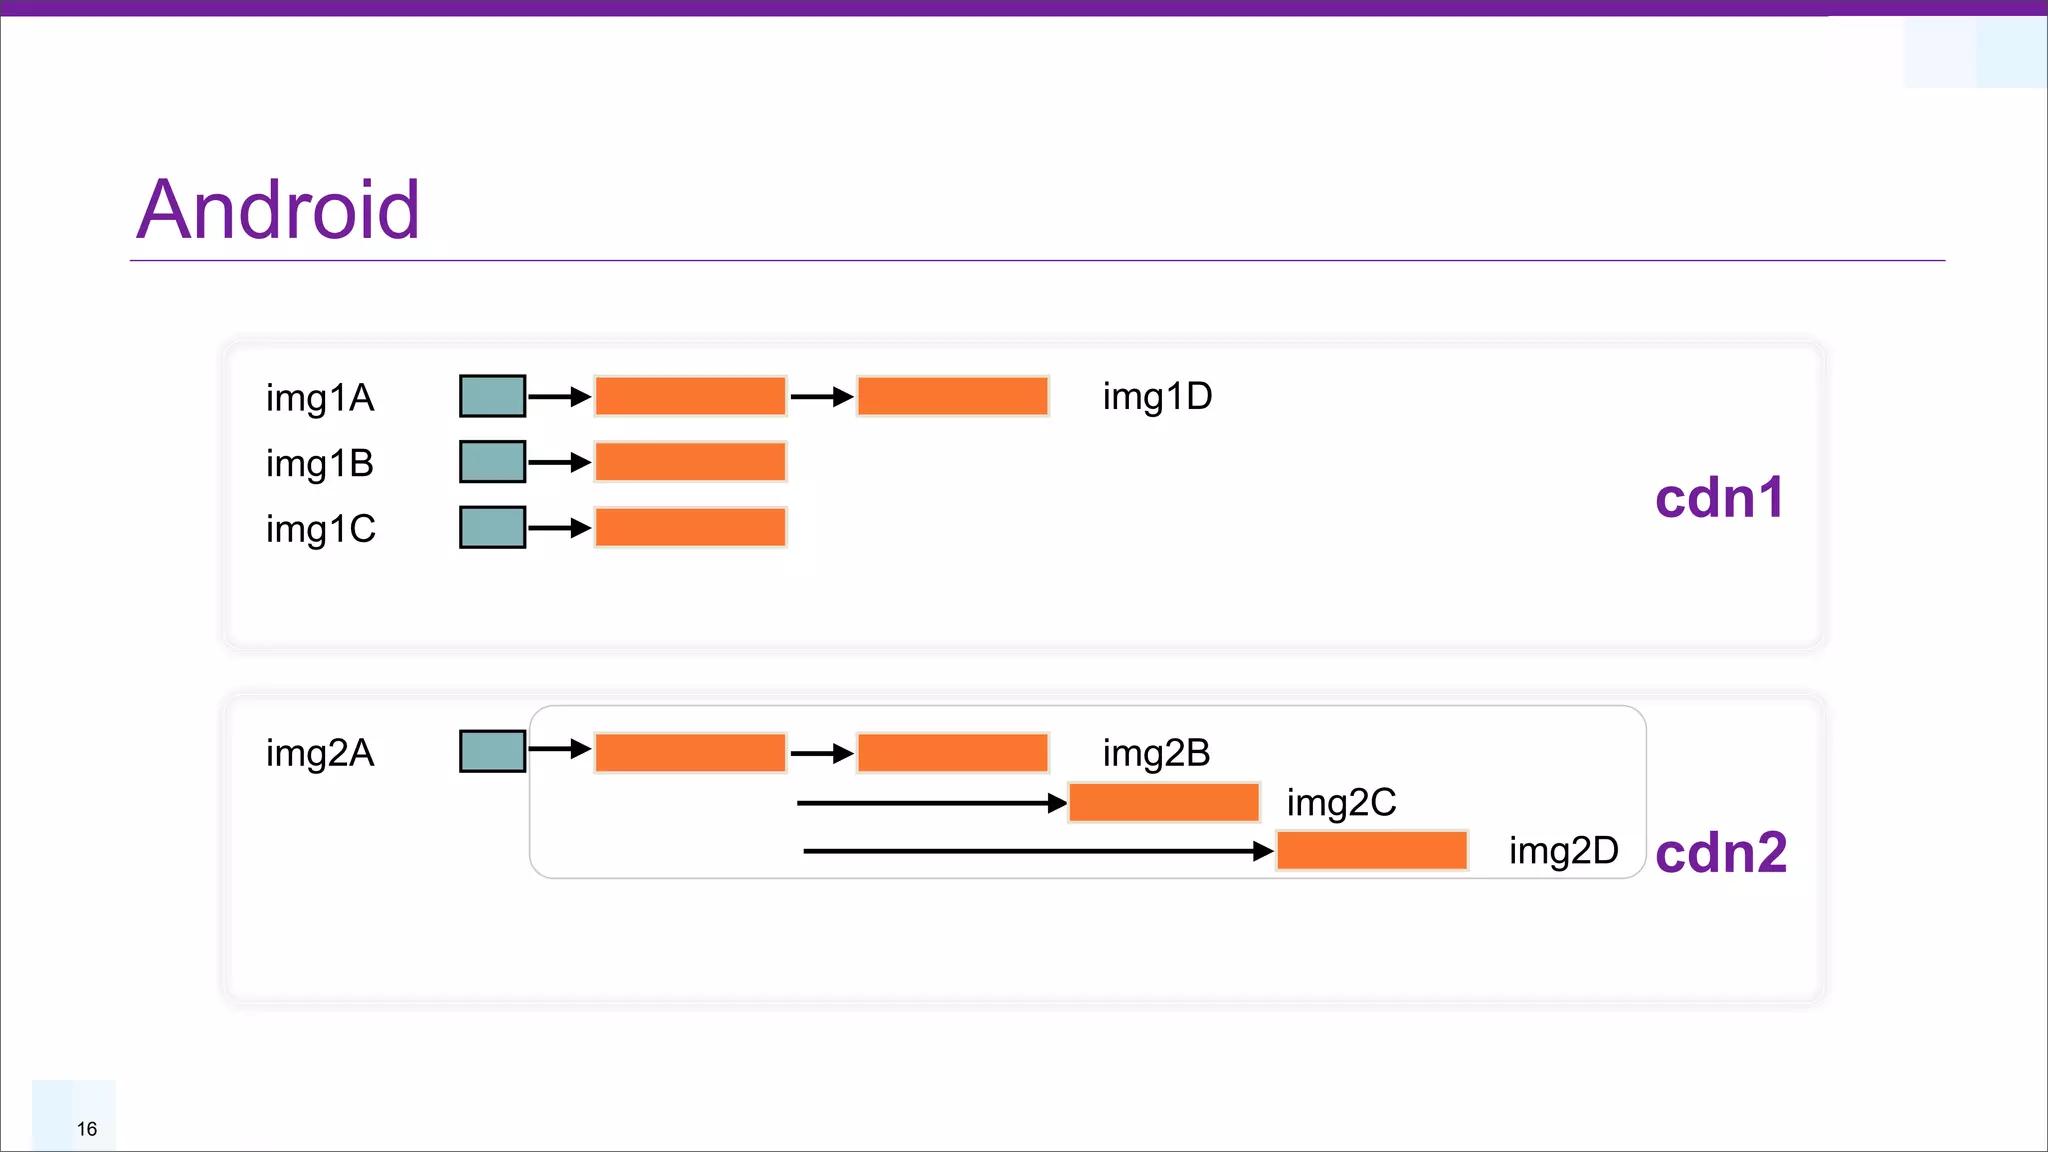
Task: Click the orange bar left of img2D
Action: (x=1371, y=851)
